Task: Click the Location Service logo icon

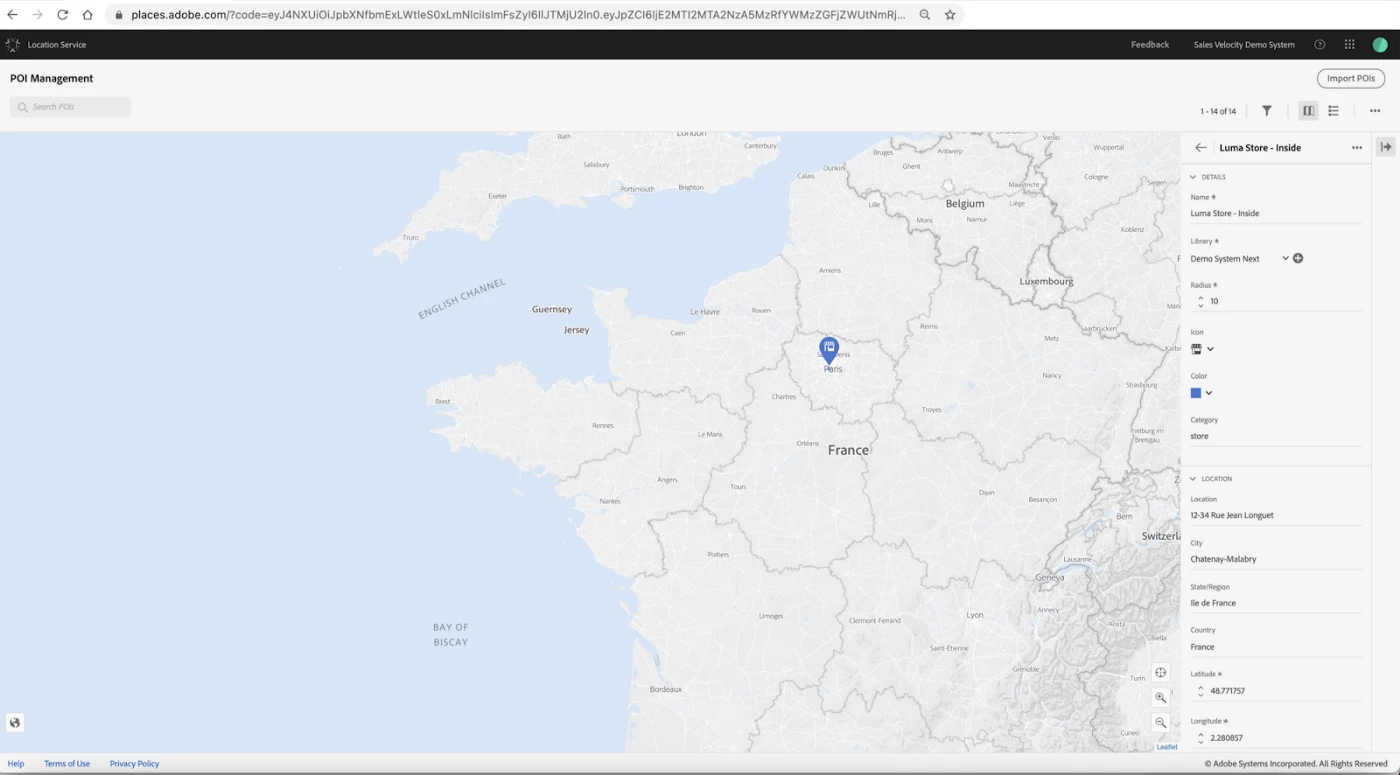Action: (13, 45)
